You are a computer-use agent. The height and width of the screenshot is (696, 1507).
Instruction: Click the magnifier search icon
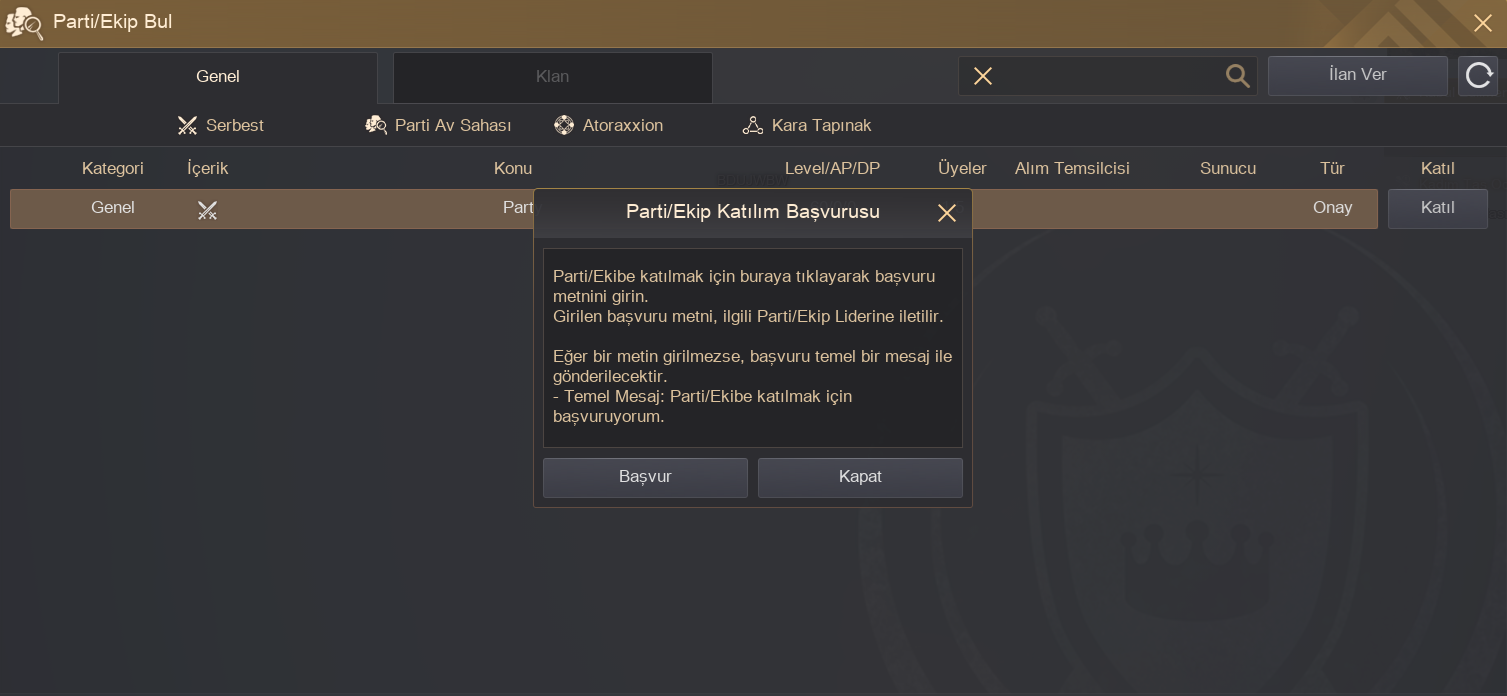(1237, 76)
